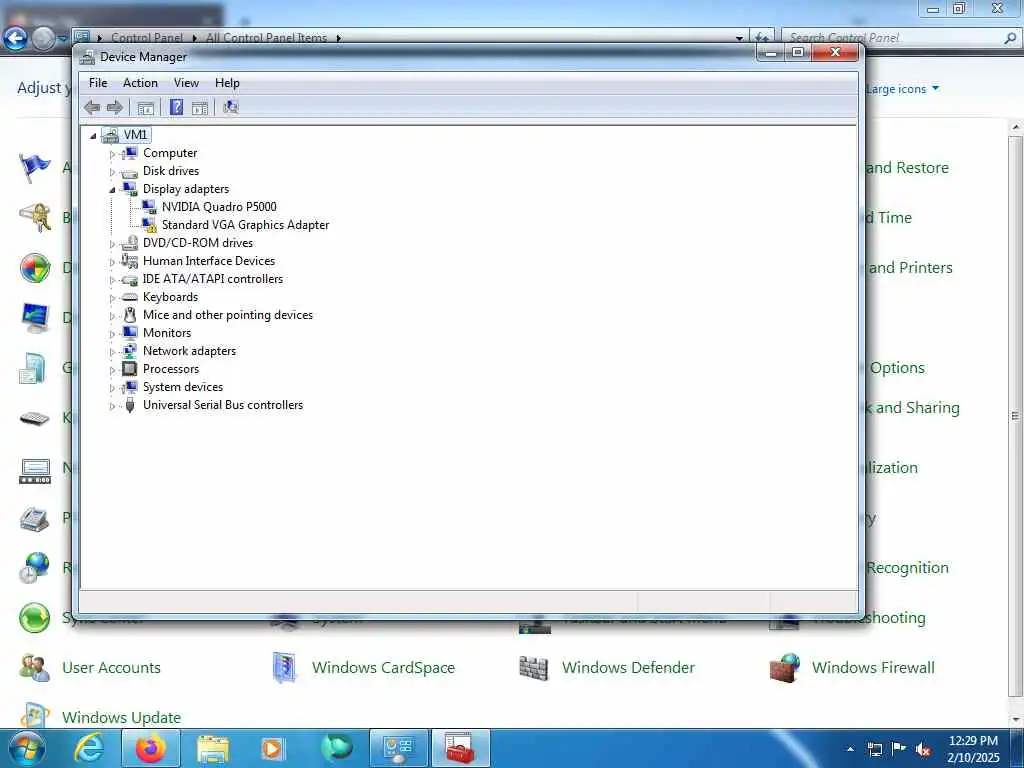Viewport: 1024px width, 768px height.
Task: Open the View menu
Action: click(186, 83)
